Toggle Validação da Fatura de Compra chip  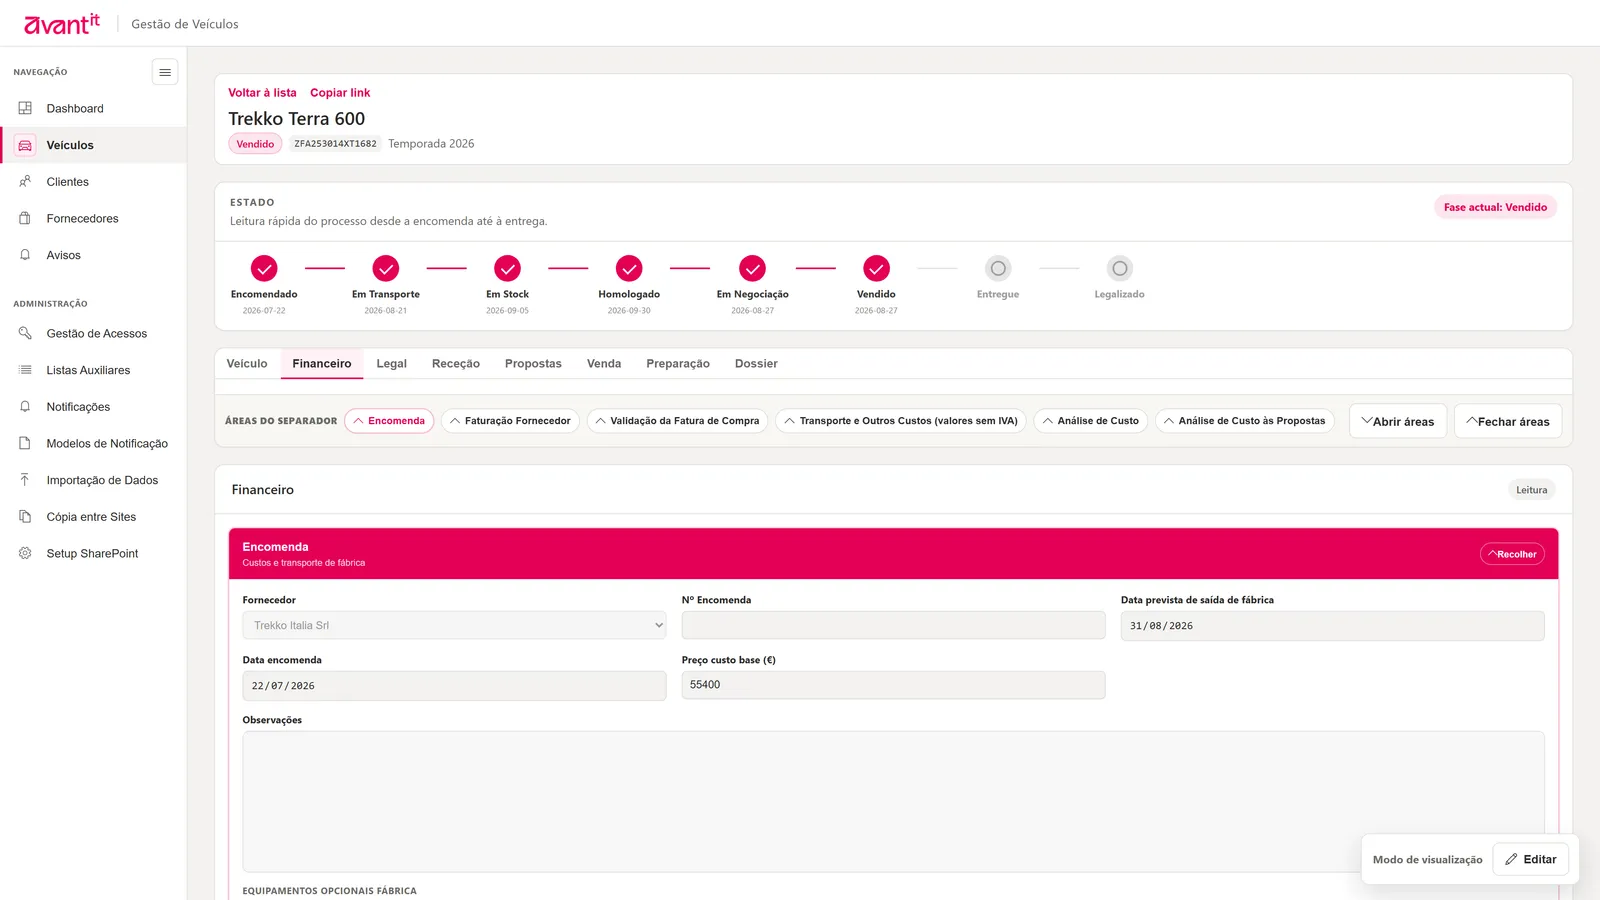click(x=677, y=421)
